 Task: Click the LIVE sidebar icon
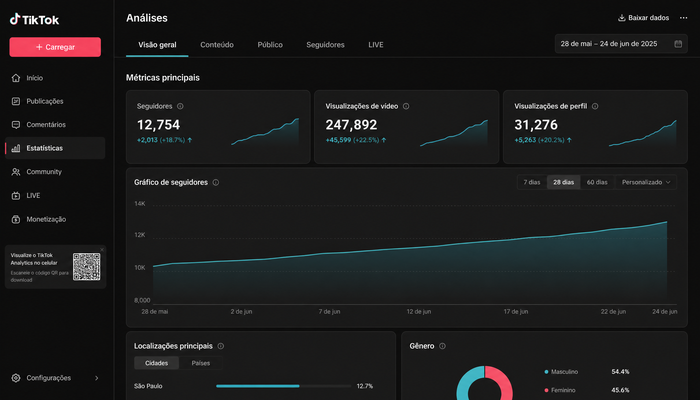click(16, 196)
